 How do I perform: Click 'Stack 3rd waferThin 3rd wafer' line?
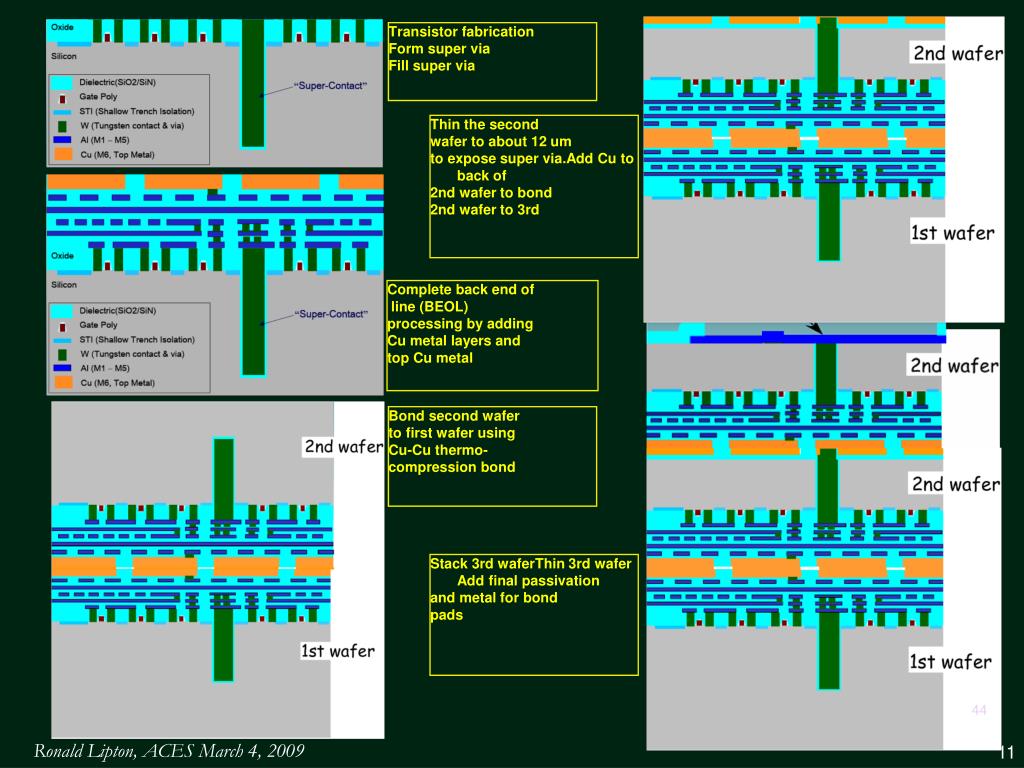coord(530,564)
